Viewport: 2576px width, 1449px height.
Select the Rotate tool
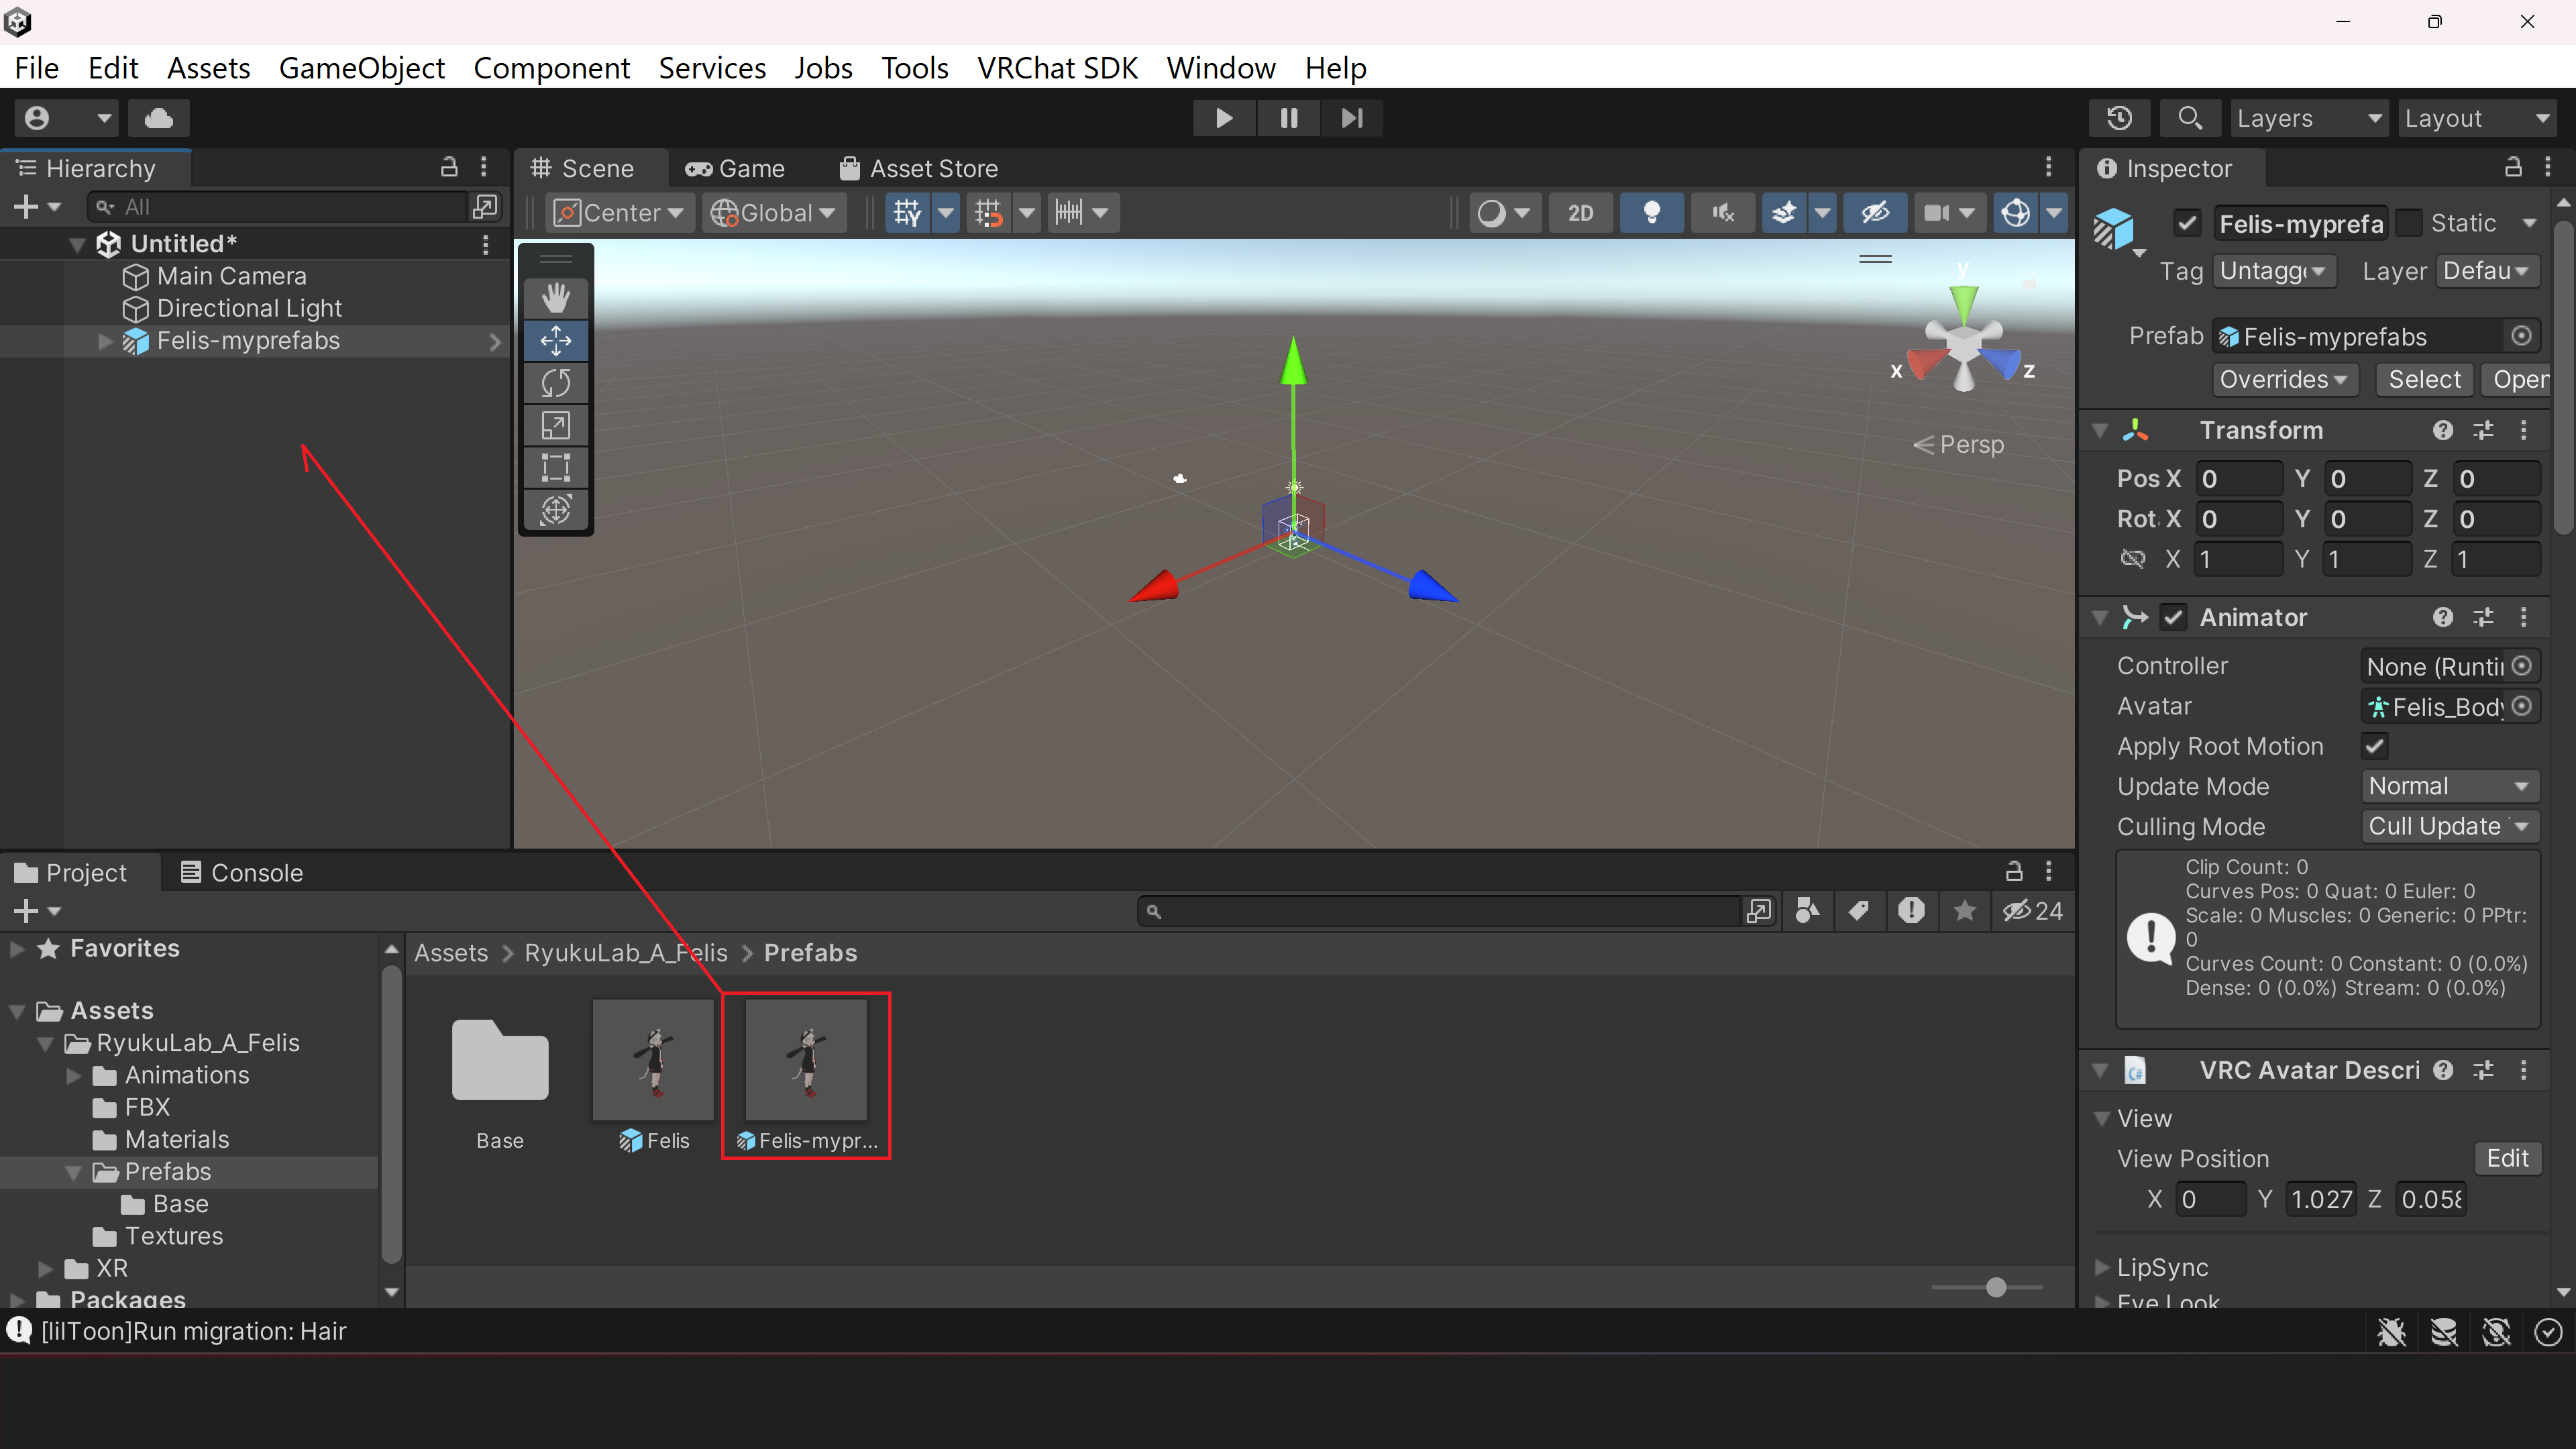[556, 383]
